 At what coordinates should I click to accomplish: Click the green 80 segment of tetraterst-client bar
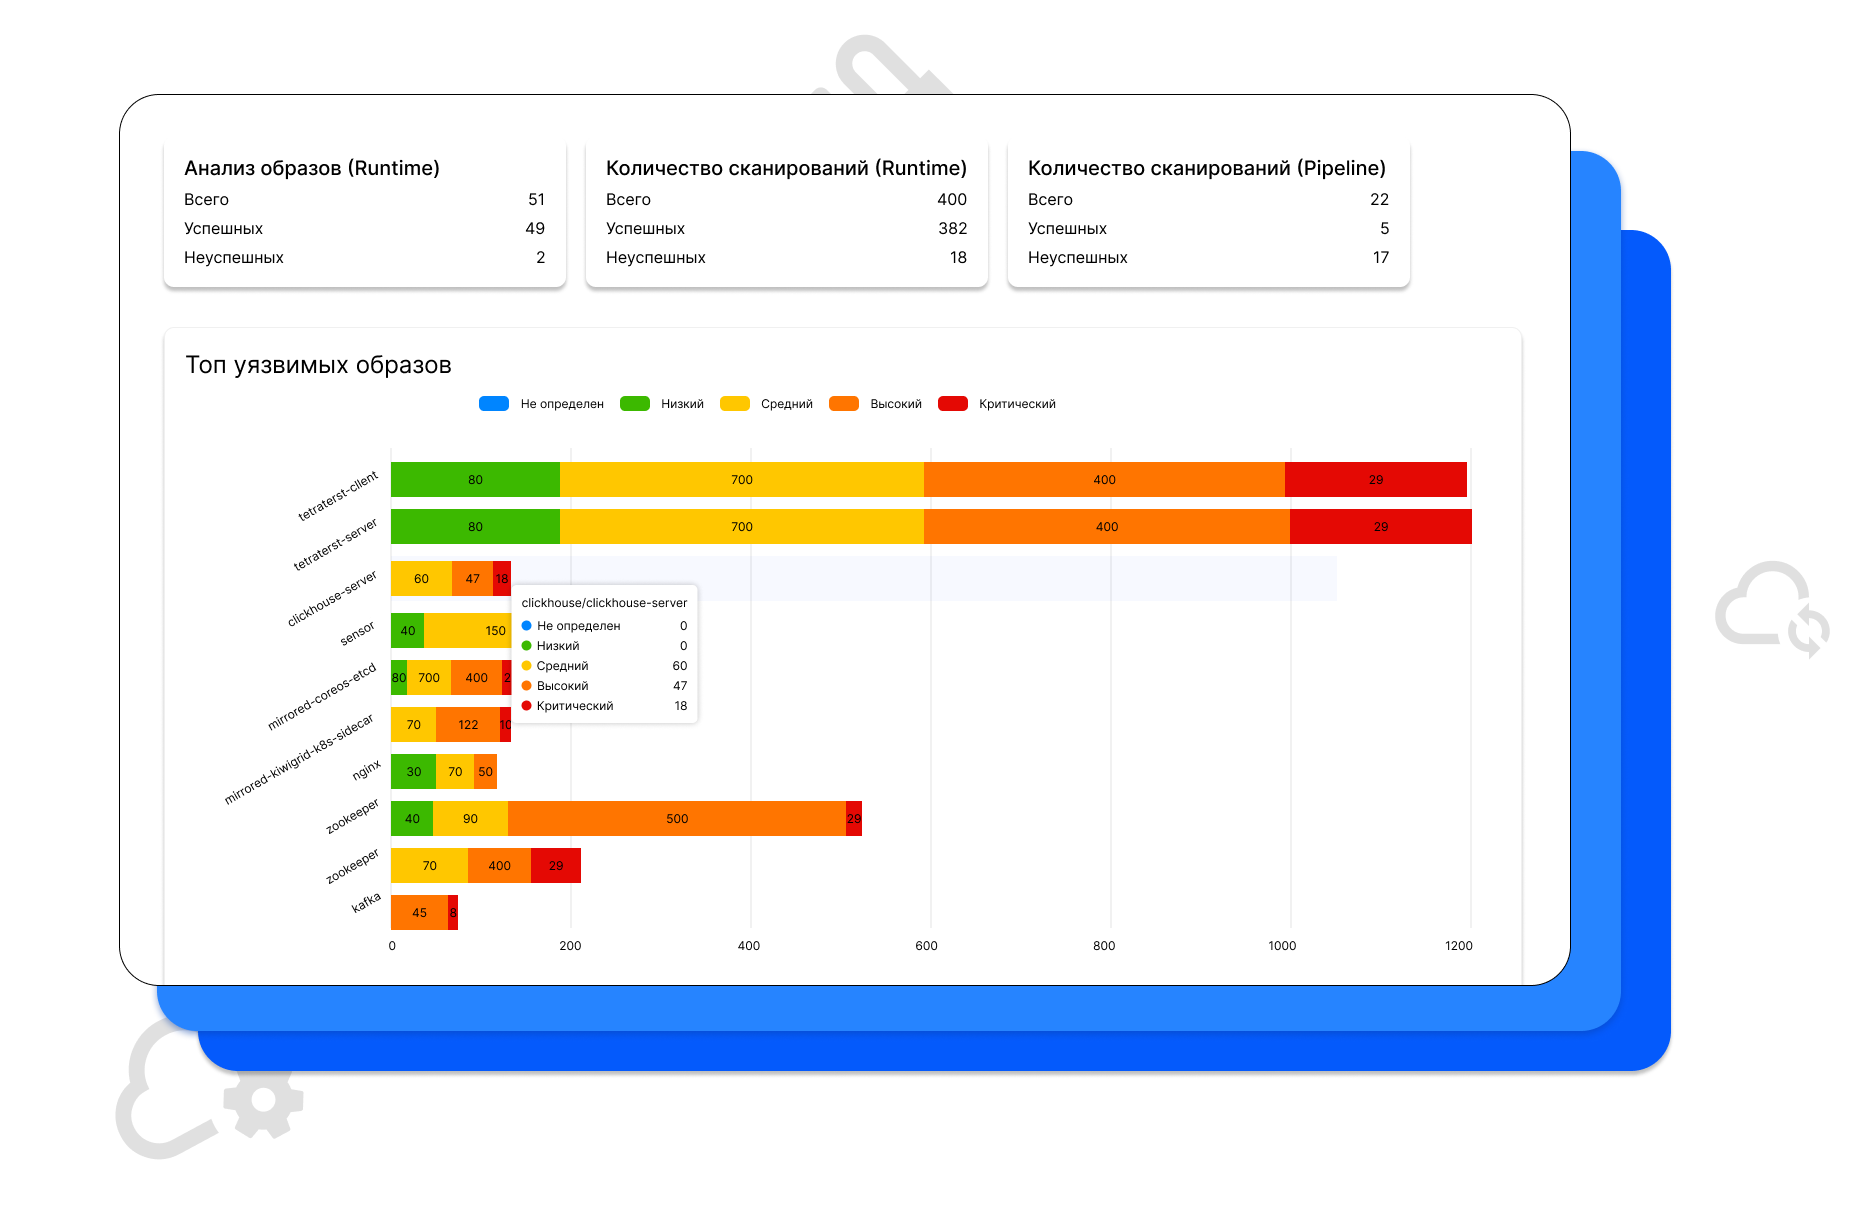(x=475, y=480)
